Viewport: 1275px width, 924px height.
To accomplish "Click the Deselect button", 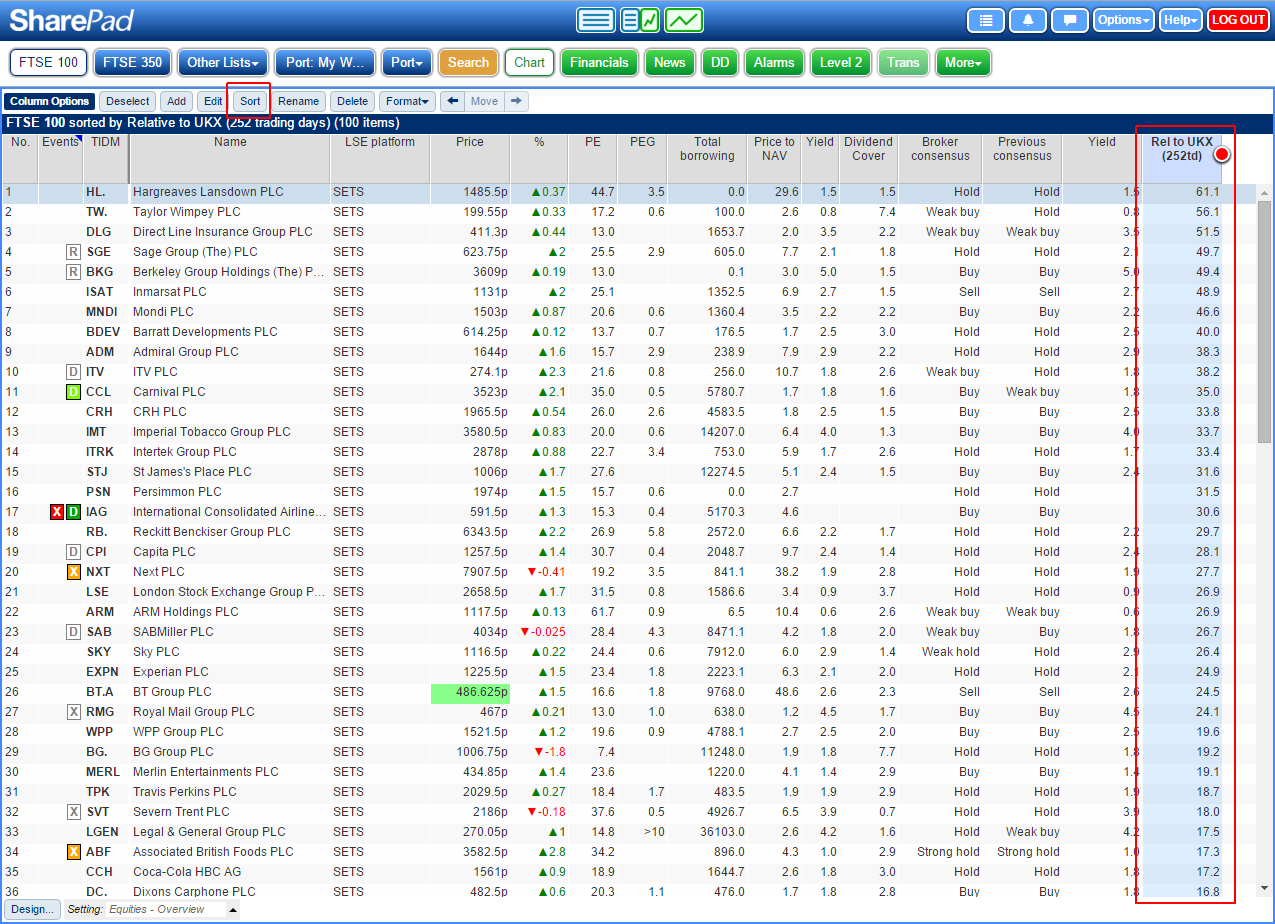I will [128, 101].
